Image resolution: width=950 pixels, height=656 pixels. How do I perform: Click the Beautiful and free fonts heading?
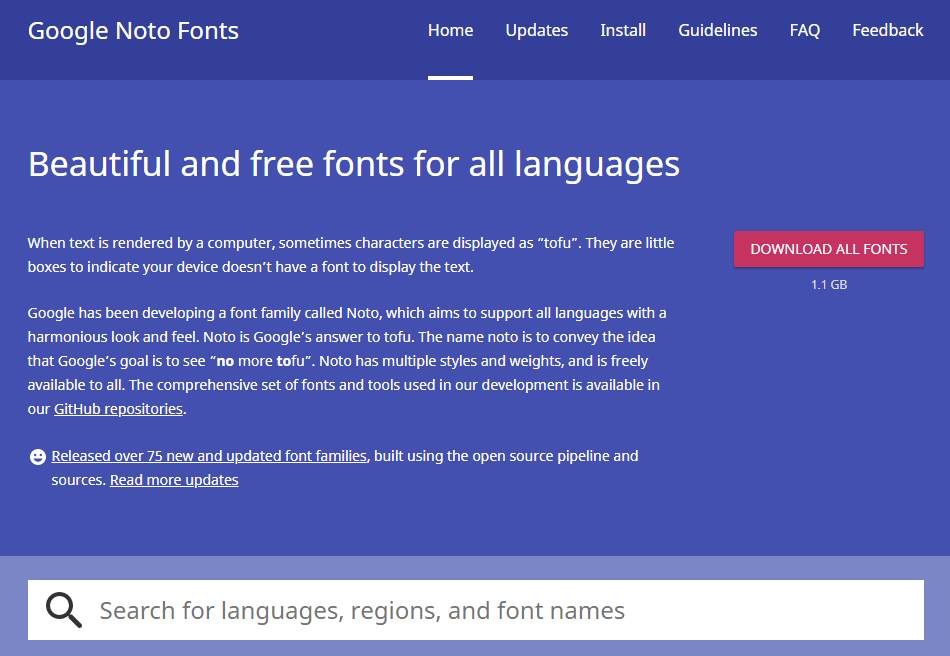coord(354,164)
